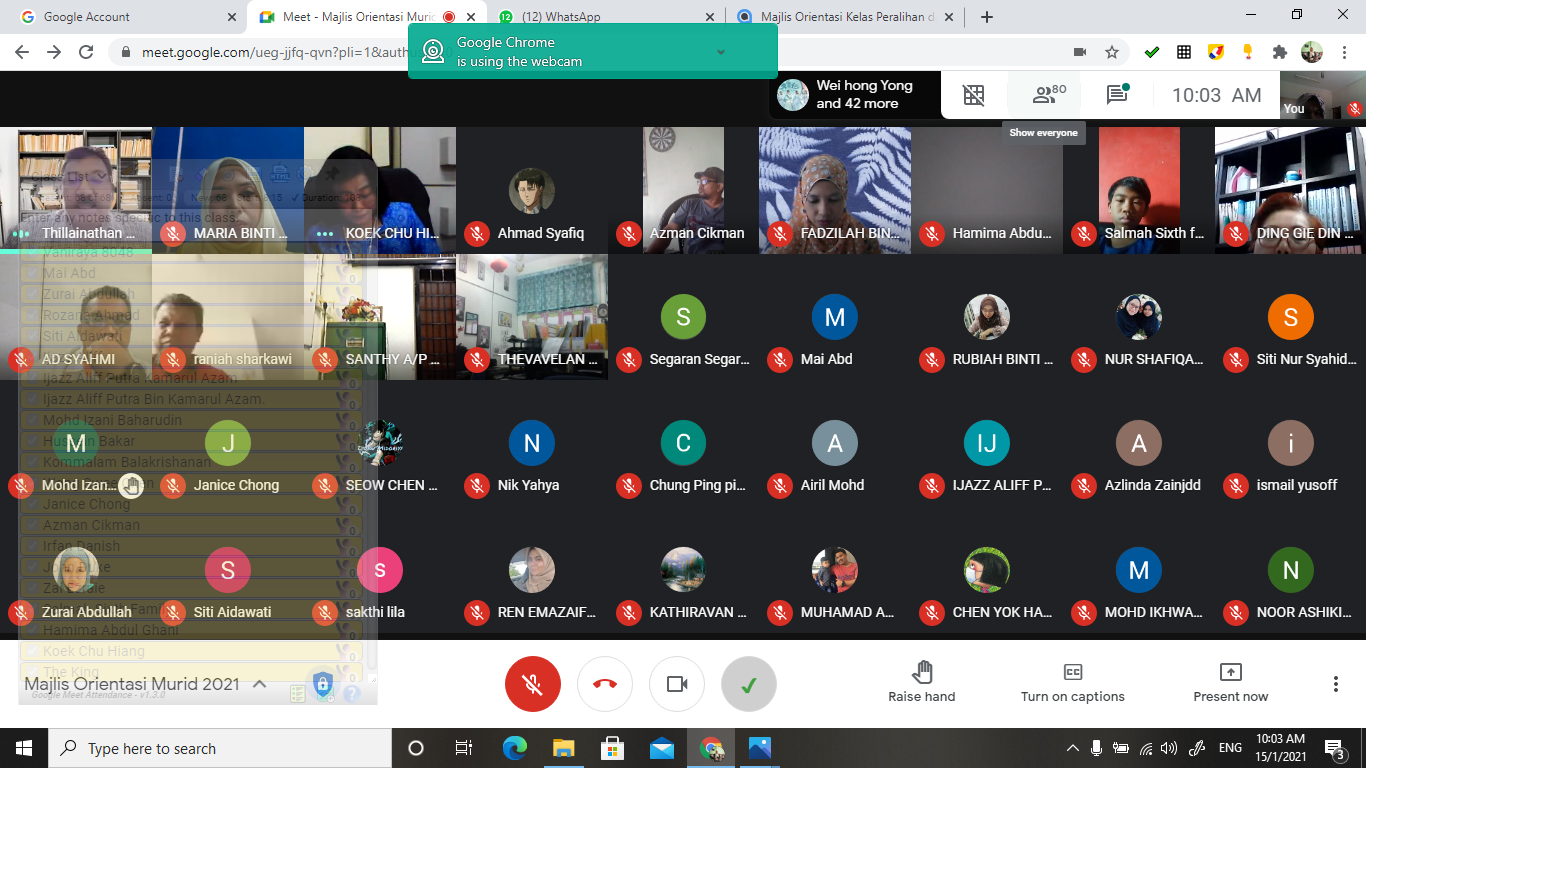Open the chat messages panel icon
The image size is (1542, 892).
coord(1117,95)
